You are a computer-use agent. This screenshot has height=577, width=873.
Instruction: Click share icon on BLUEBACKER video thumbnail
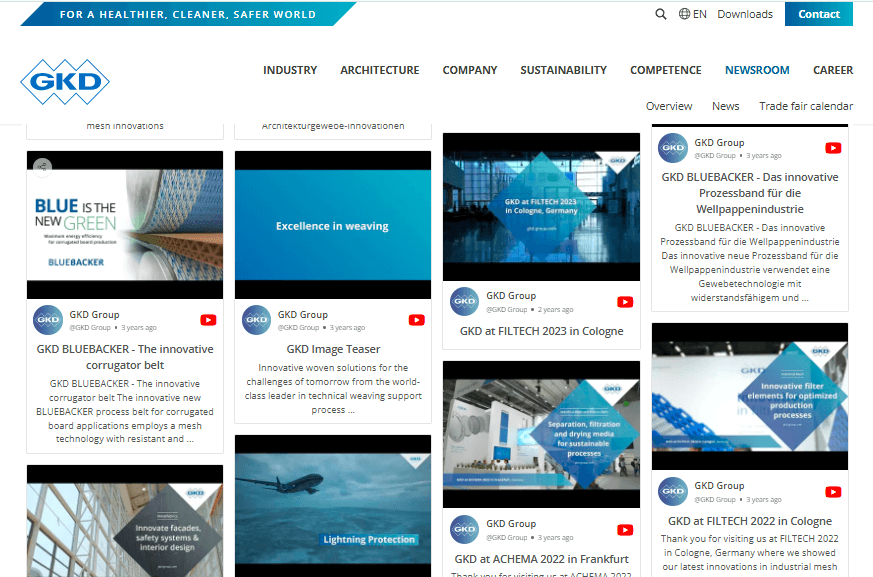[42, 167]
